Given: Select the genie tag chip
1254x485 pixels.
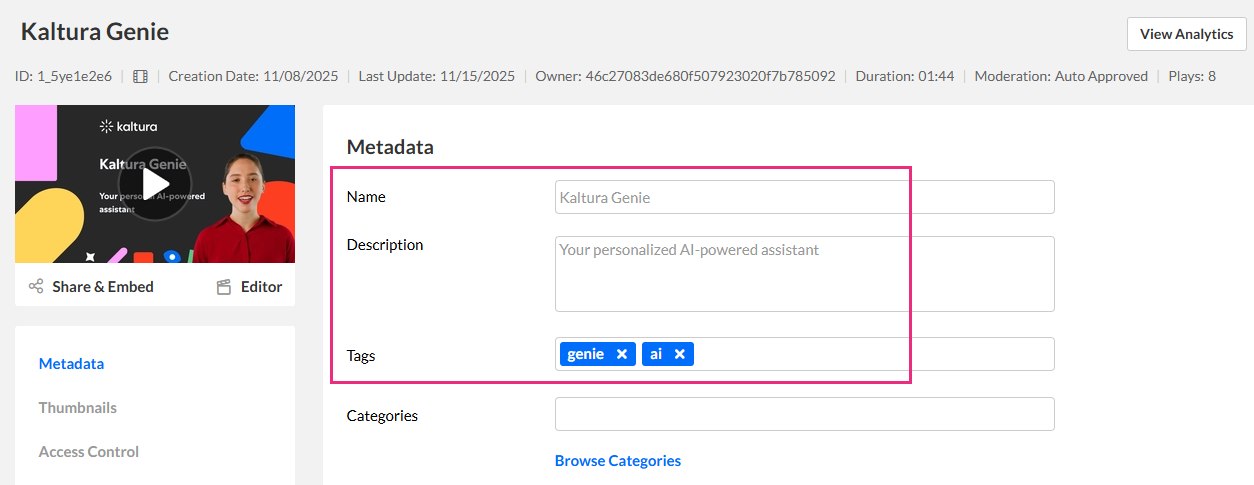Looking at the screenshot, I should 586,354.
